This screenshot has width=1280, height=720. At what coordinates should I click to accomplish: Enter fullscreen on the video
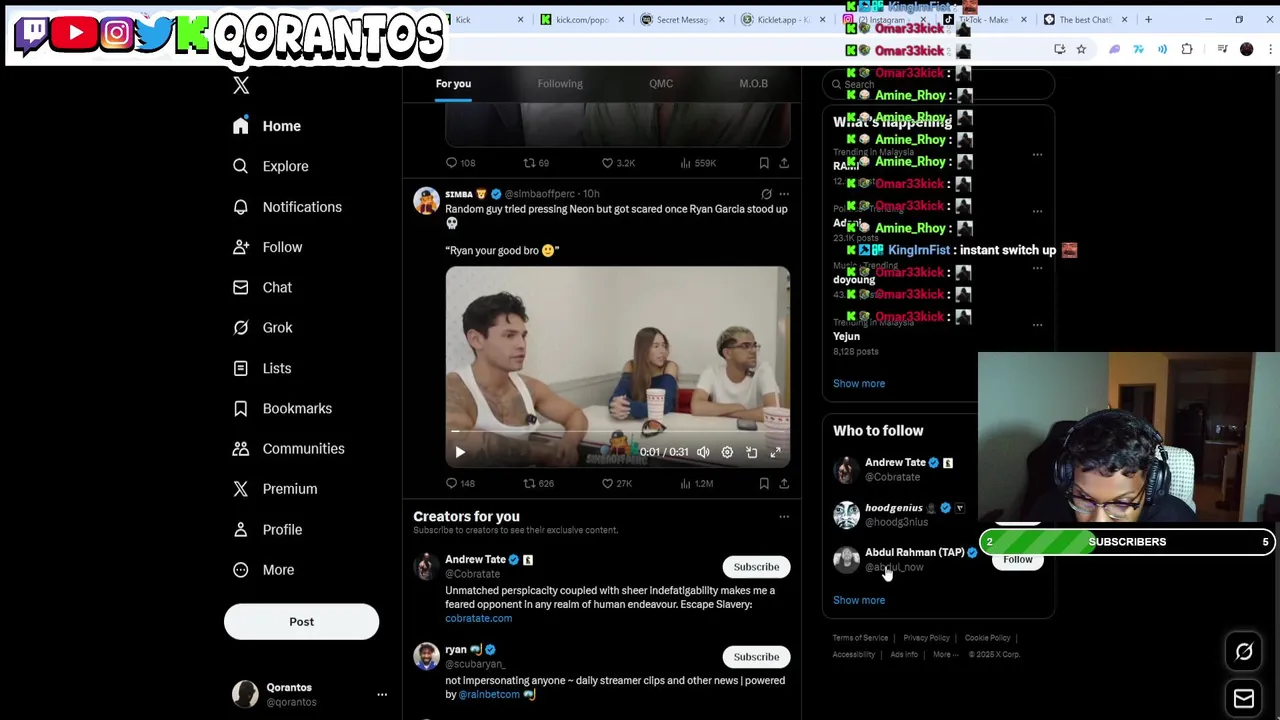775,453
